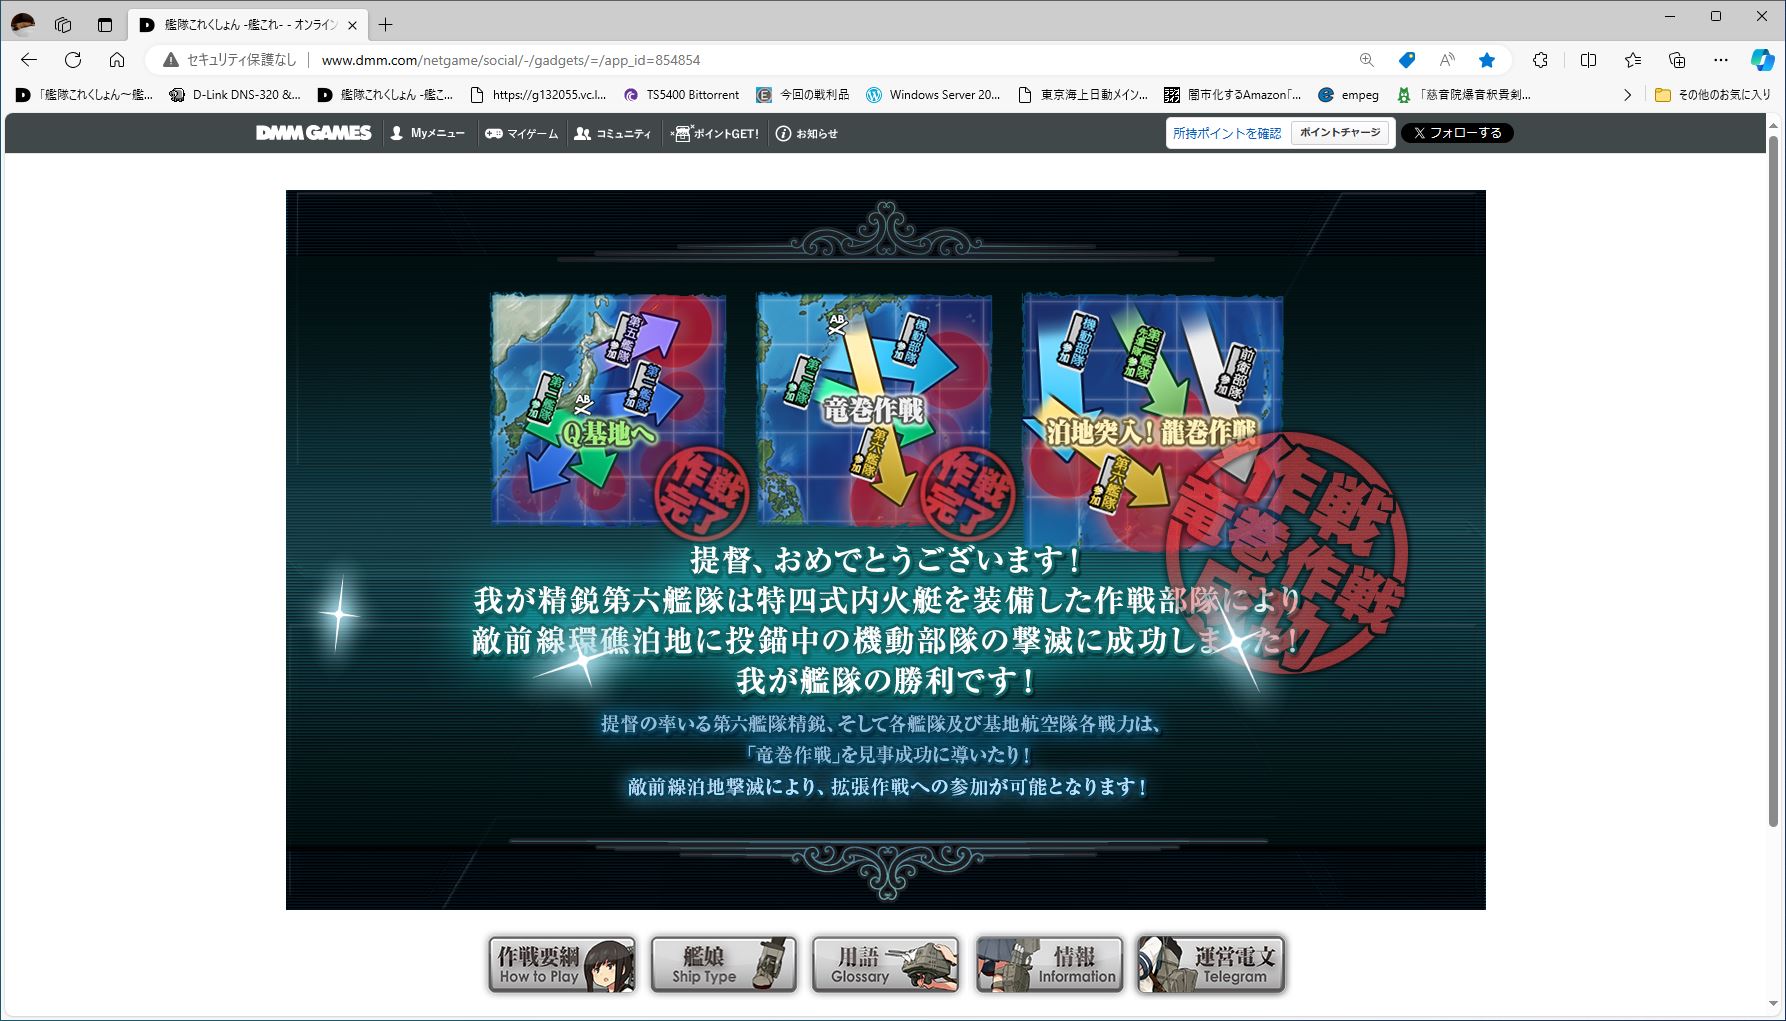Screen dimensions: 1786x1021
Task: Open a new tab with plus button
Action: (385, 25)
